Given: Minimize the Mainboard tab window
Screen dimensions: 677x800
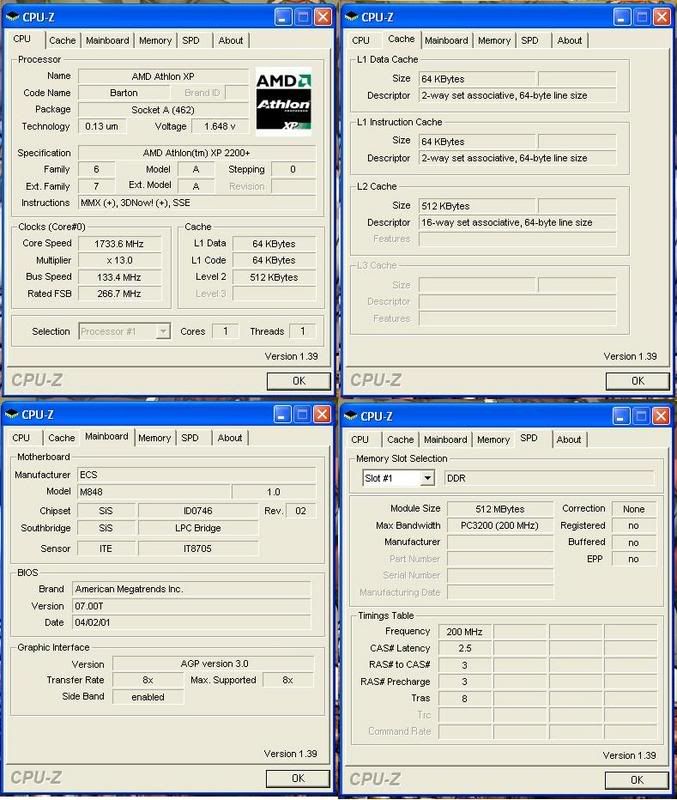Looking at the screenshot, I should [x=282, y=415].
